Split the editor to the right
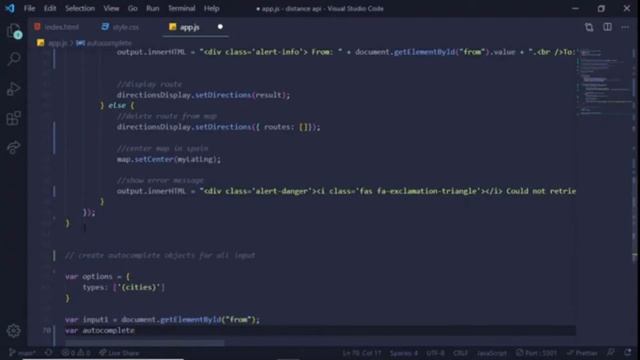640x360 pixels. click(x=607, y=27)
